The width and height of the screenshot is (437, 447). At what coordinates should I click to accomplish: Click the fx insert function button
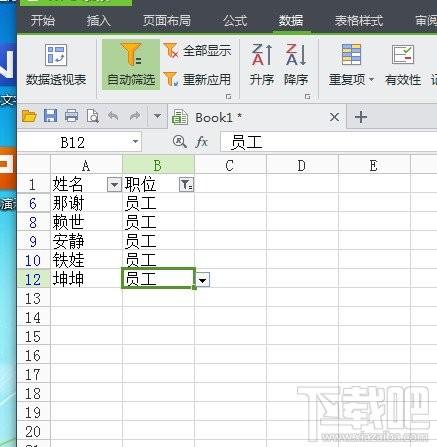coord(202,142)
